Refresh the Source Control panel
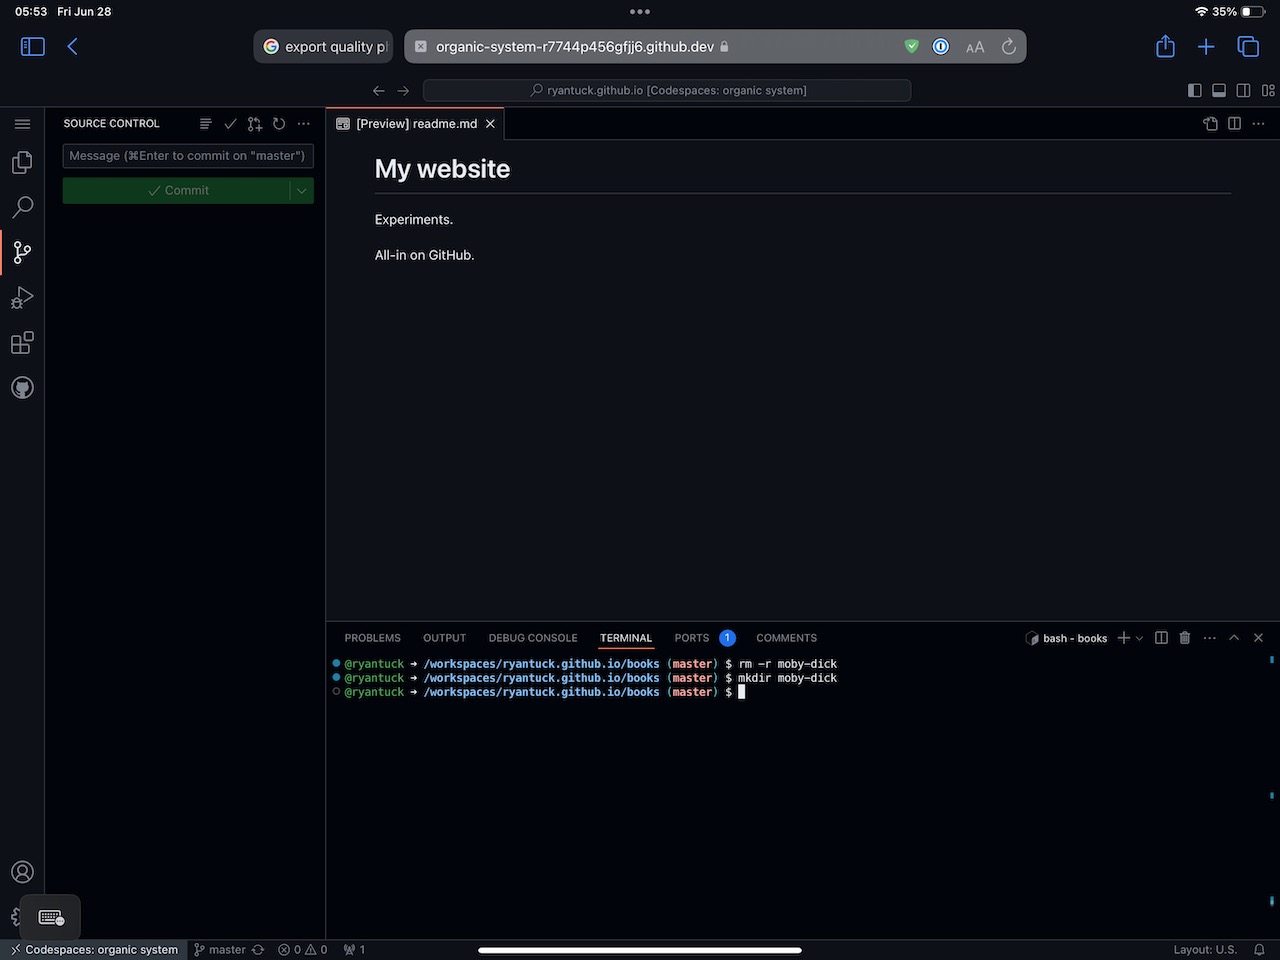The height and width of the screenshot is (960, 1280). (279, 124)
